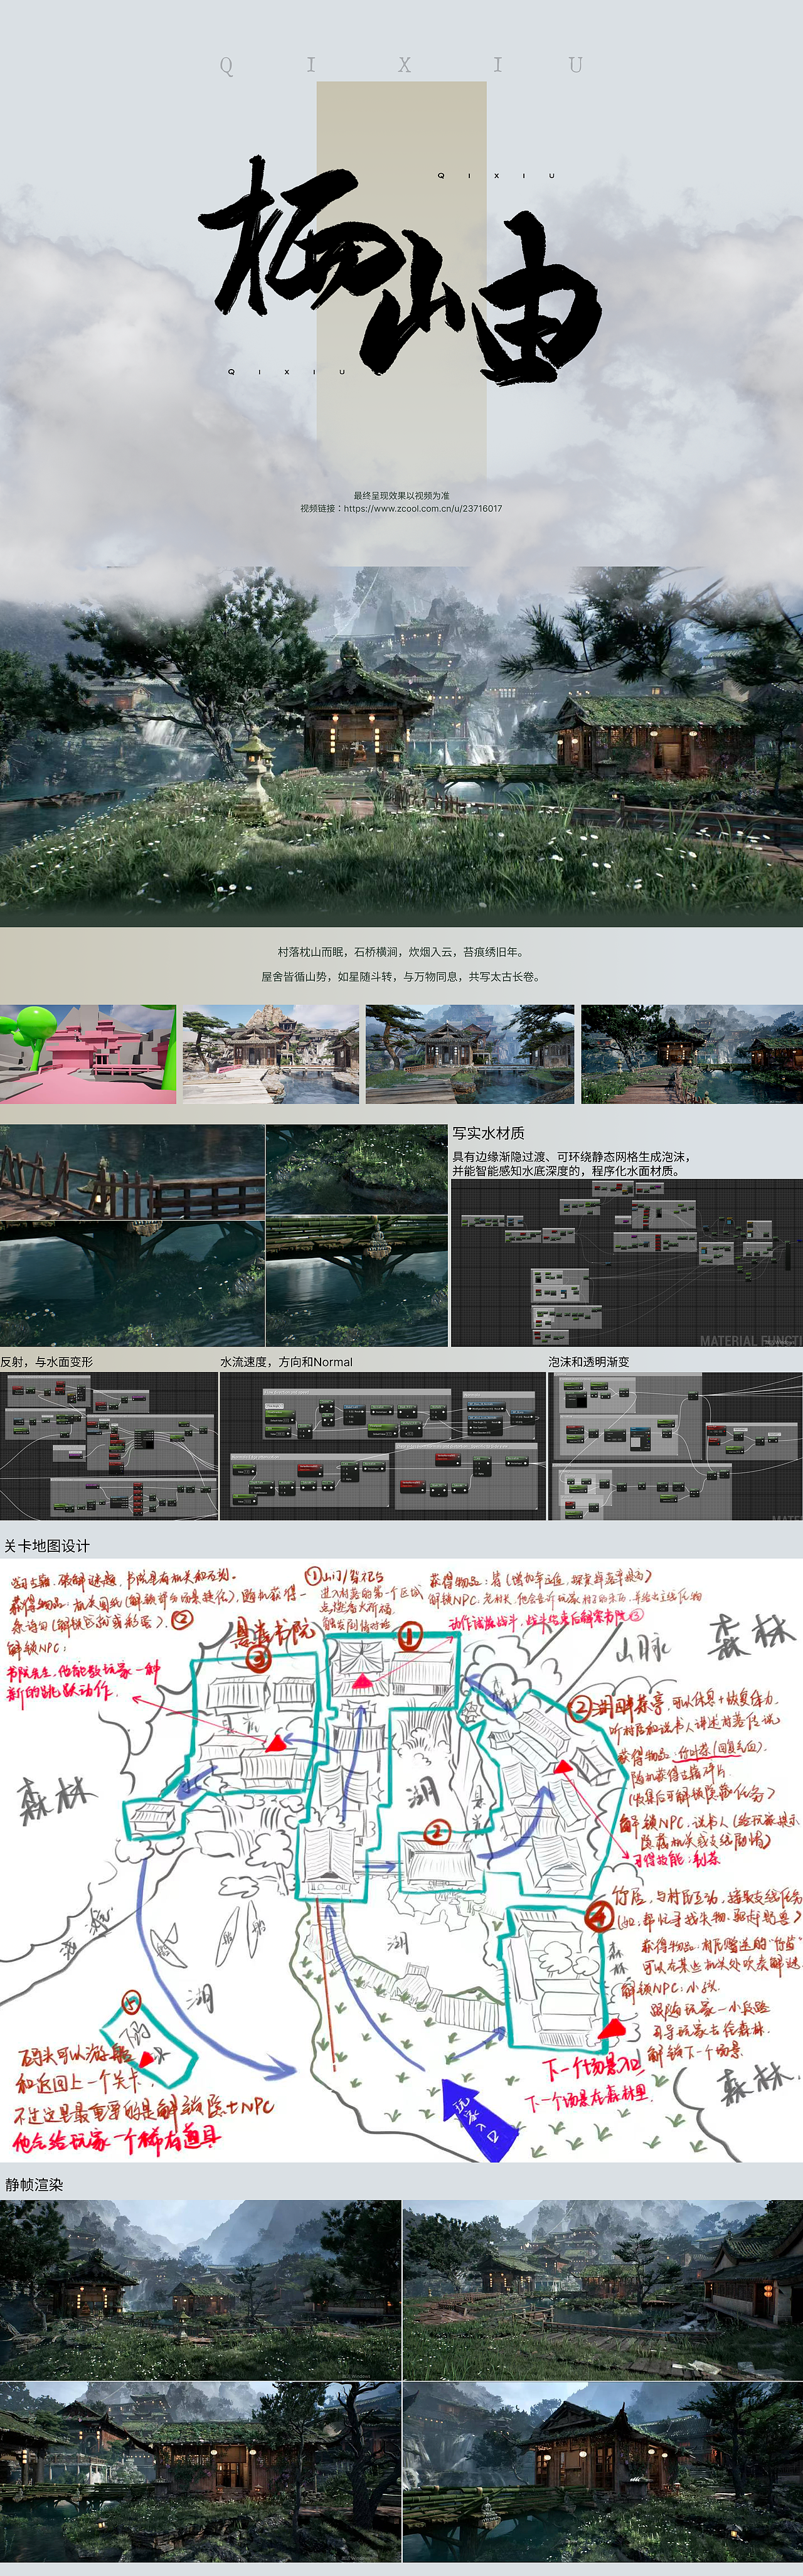Image resolution: width=803 pixels, height=2576 pixels.
Task: Open the bamboo bridge with hanging lantern image
Action: pyautogui.click(x=357, y=1281)
